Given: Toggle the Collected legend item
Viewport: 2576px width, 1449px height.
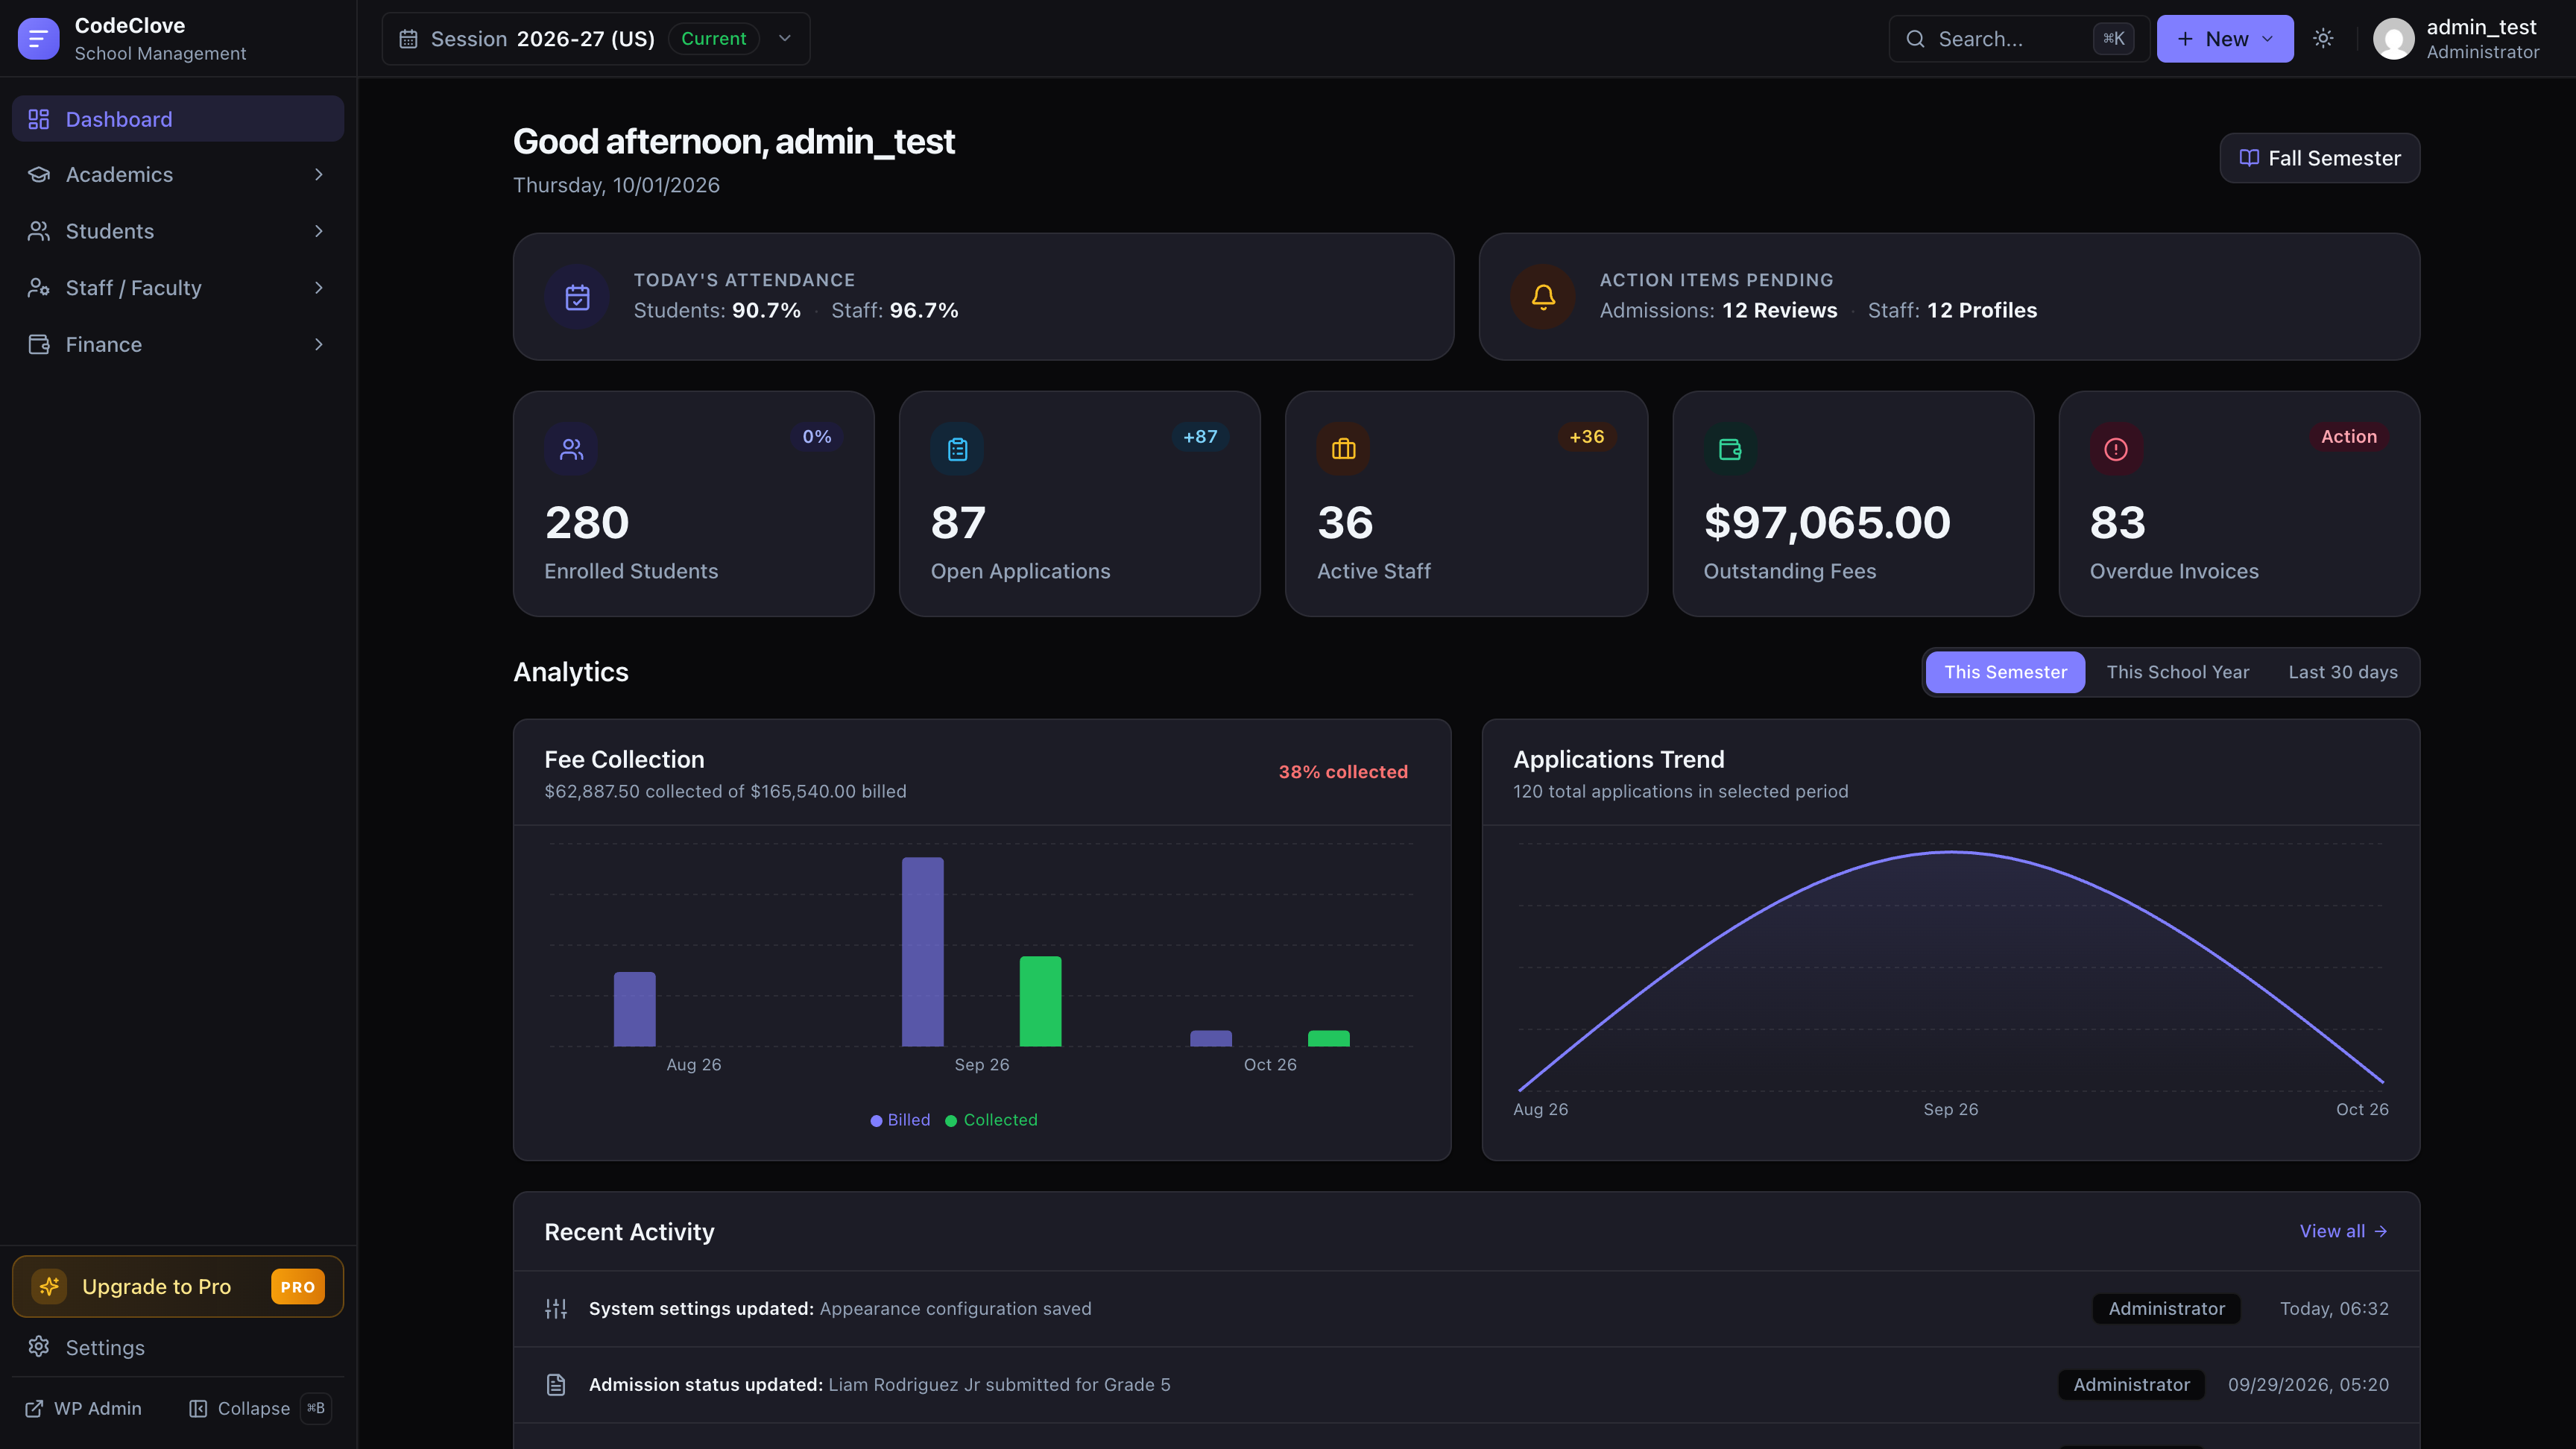Looking at the screenshot, I should coord(991,1120).
